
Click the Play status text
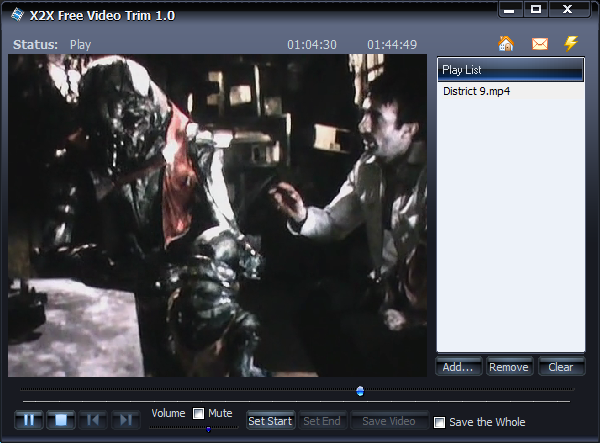coord(80,45)
